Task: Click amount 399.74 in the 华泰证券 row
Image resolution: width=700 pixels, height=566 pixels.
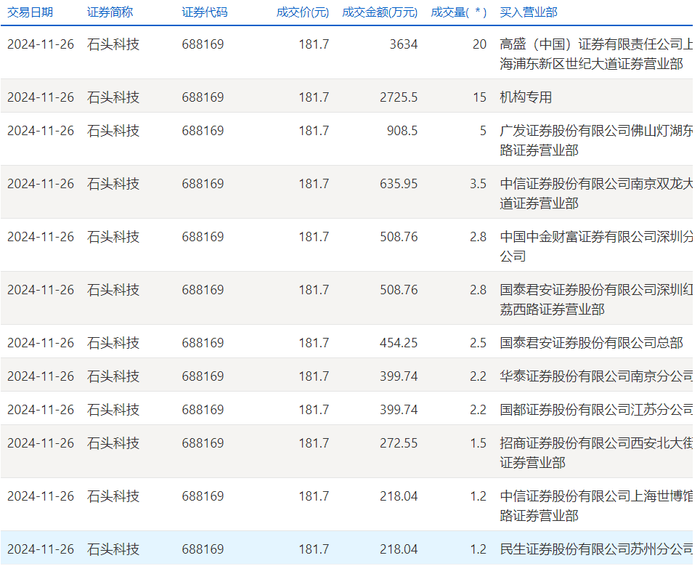Action: point(399,376)
